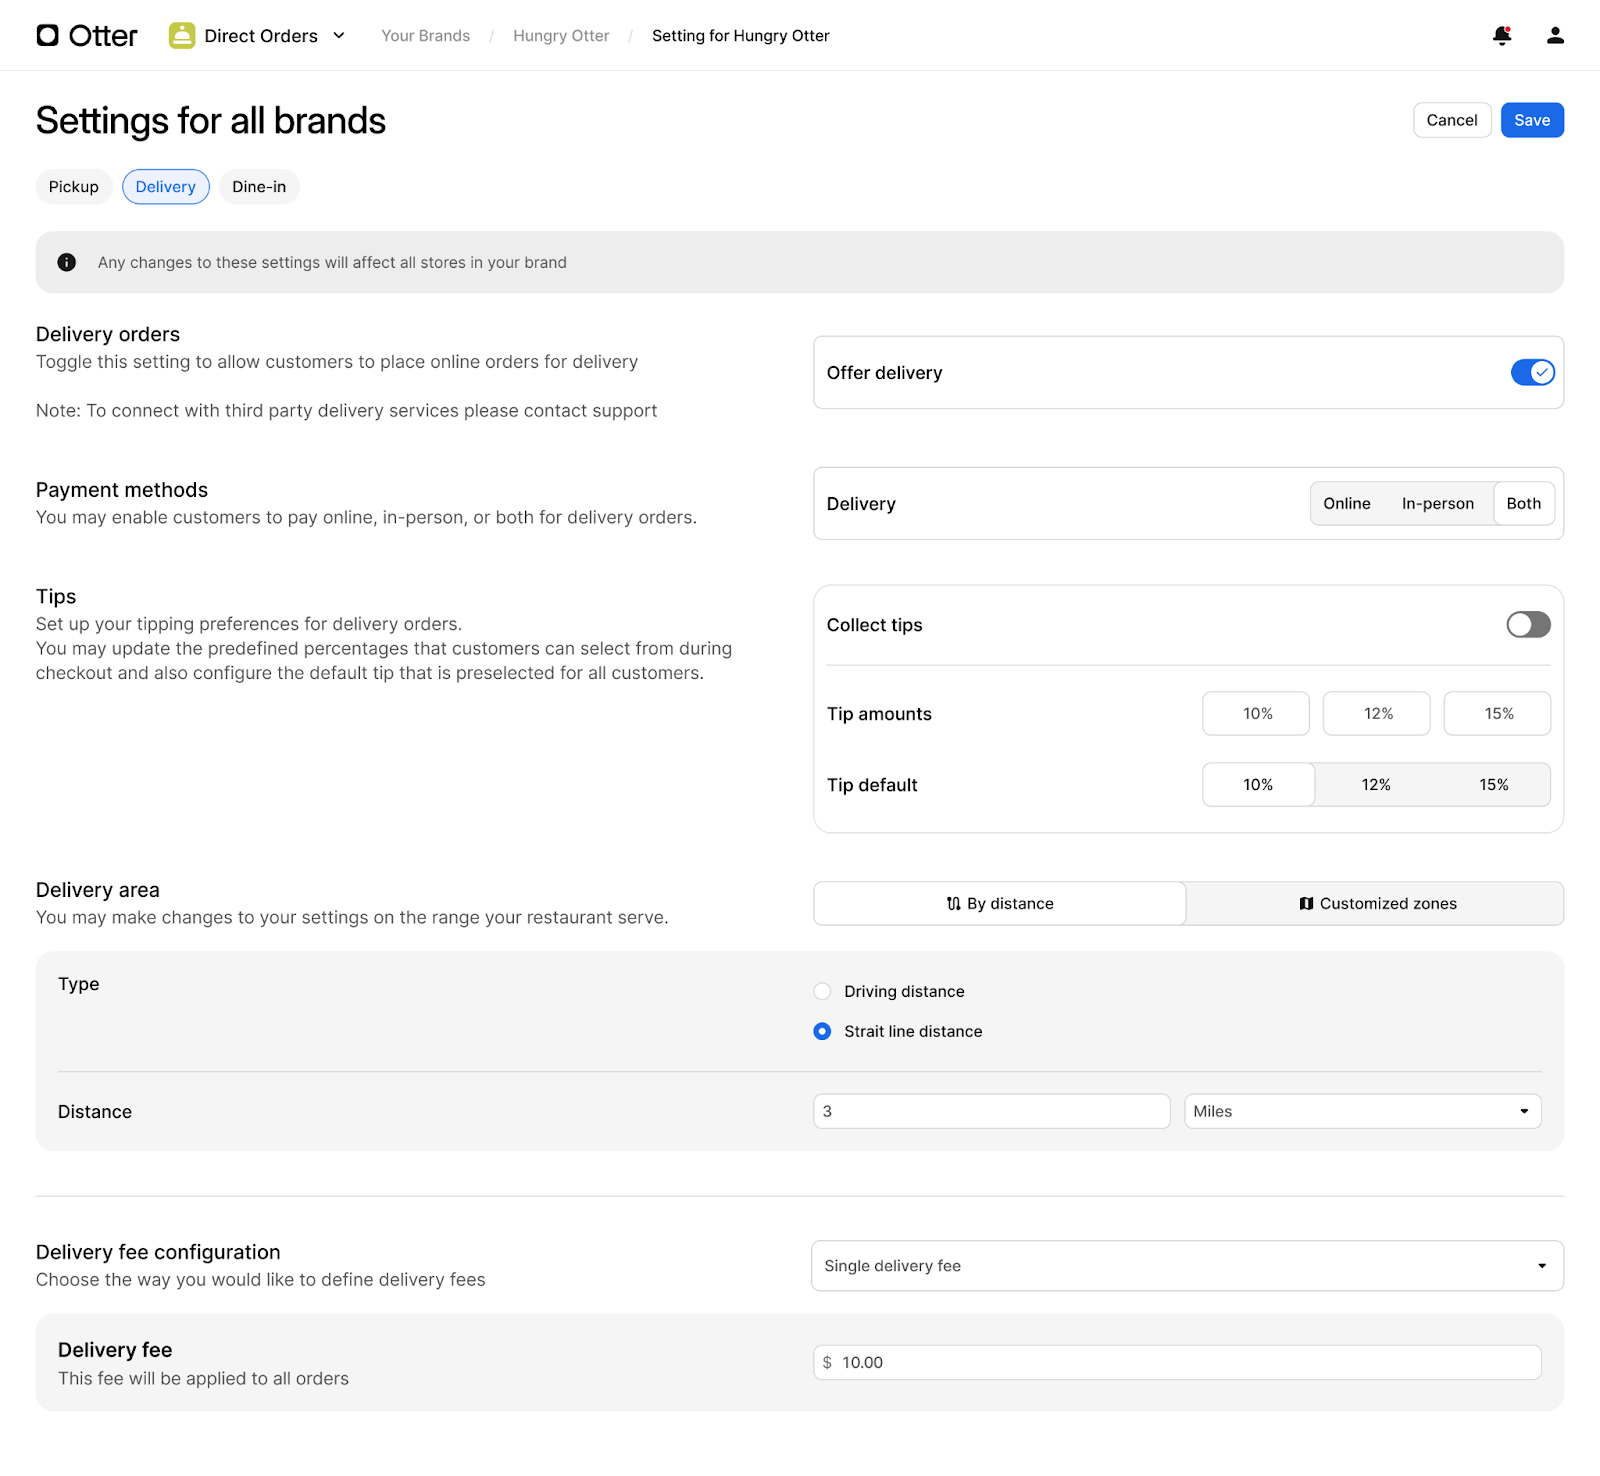Viewport: 1600px width, 1476px height.
Task: Go to the Hungry Otter breadcrumb link
Action: pyautogui.click(x=561, y=36)
